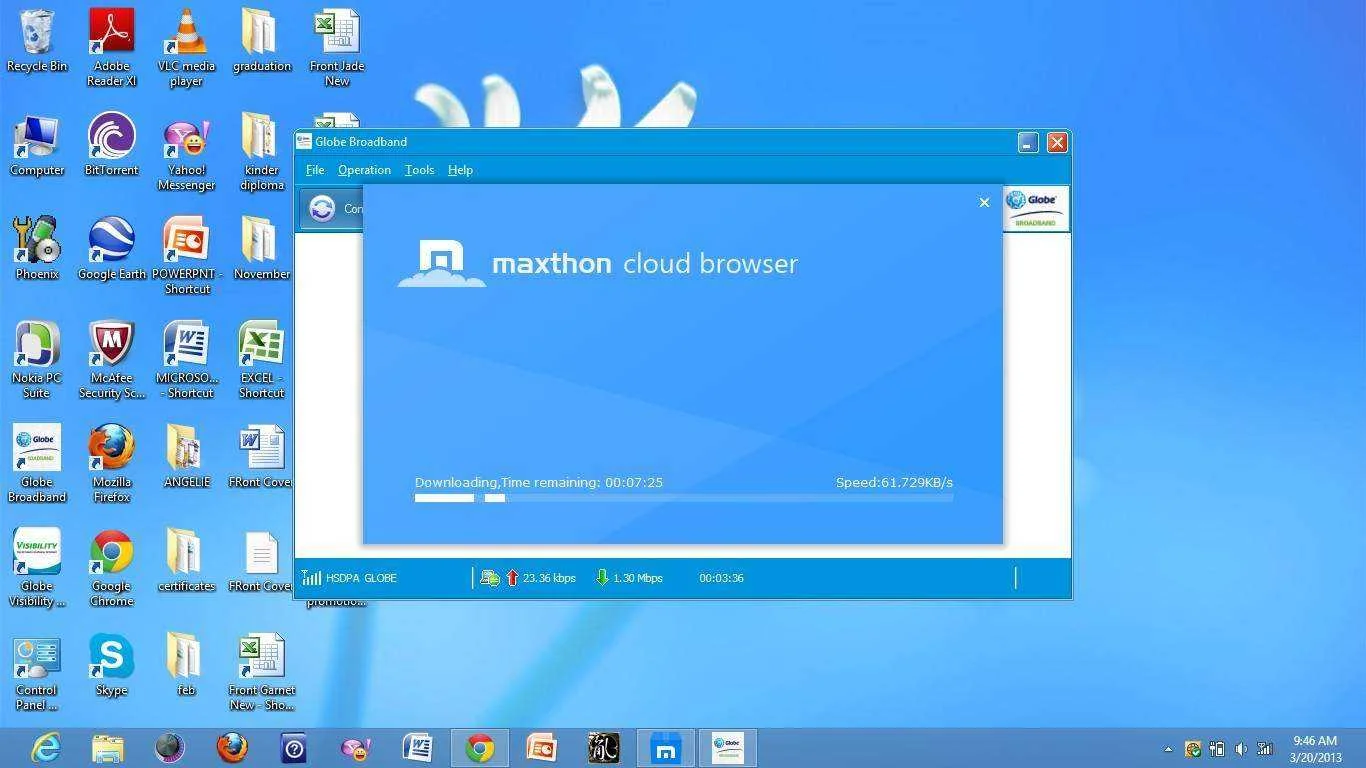Click the red upload arrow icon
Image resolution: width=1366 pixels, height=768 pixels.
512,578
